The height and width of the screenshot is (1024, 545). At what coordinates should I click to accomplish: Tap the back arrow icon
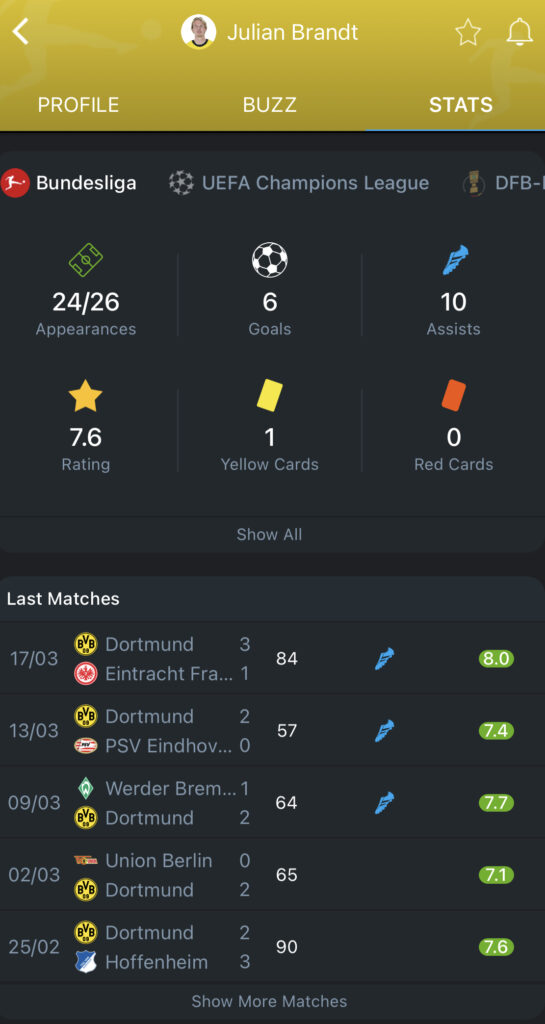coord(21,31)
